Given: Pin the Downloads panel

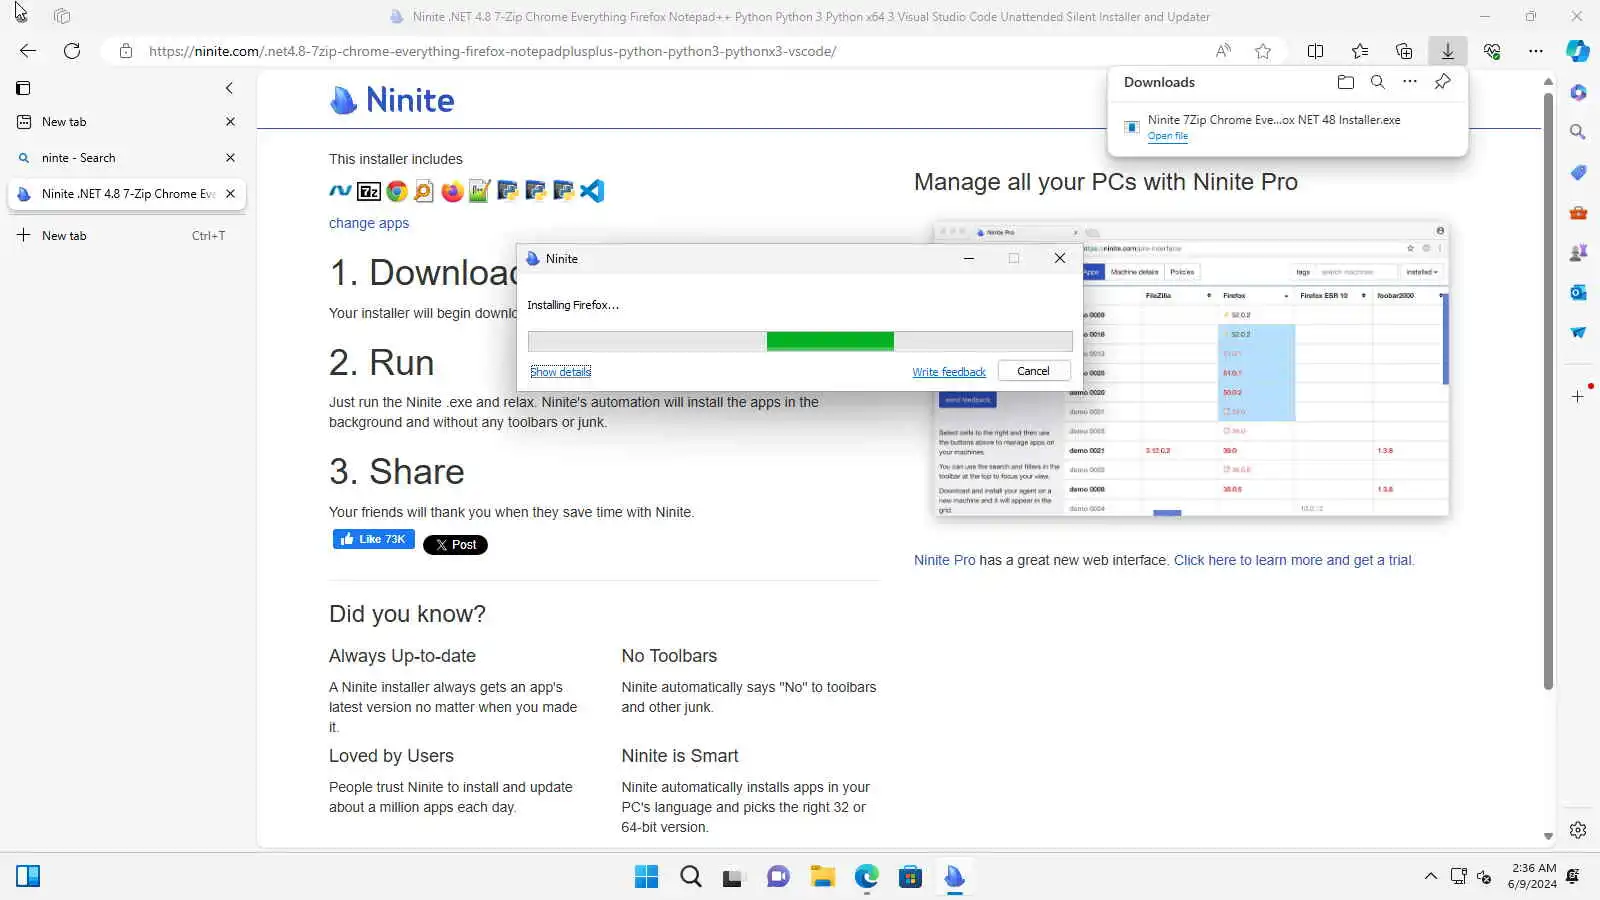Looking at the screenshot, I should [1442, 82].
